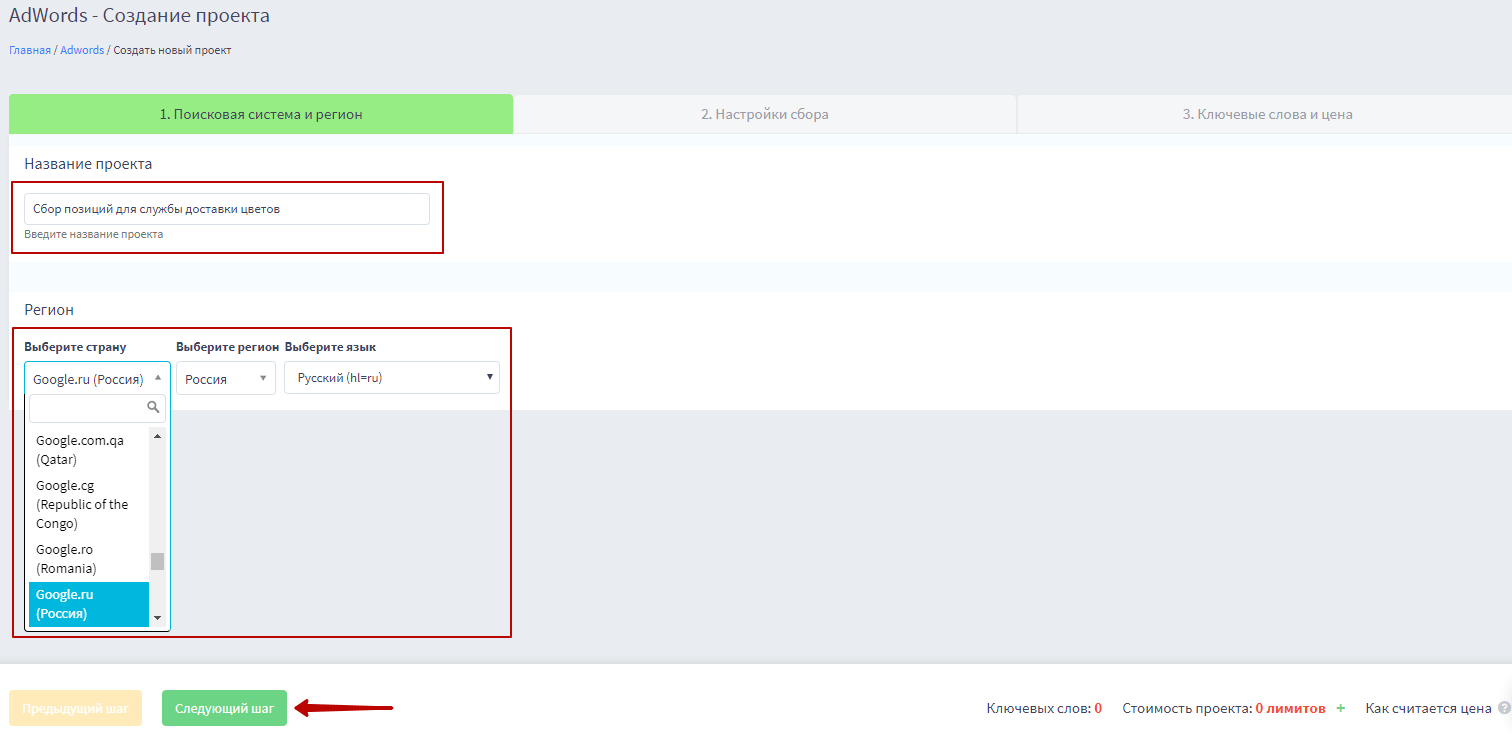Viewport: 1512px width, 734px height.
Task: Click the Выберите страну label
Action: click(x=76, y=347)
